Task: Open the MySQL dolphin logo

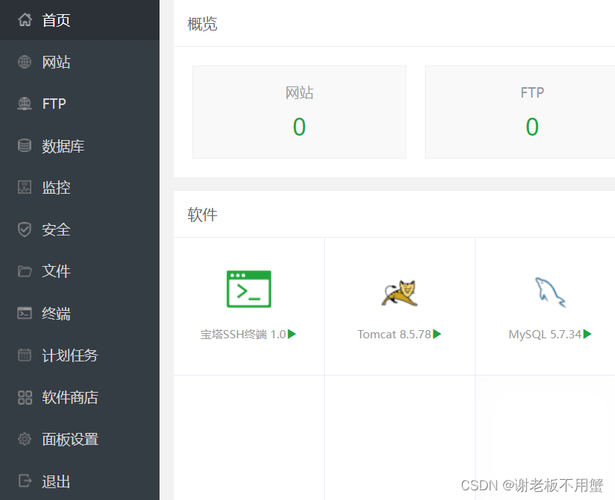Action: [x=550, y=291]
